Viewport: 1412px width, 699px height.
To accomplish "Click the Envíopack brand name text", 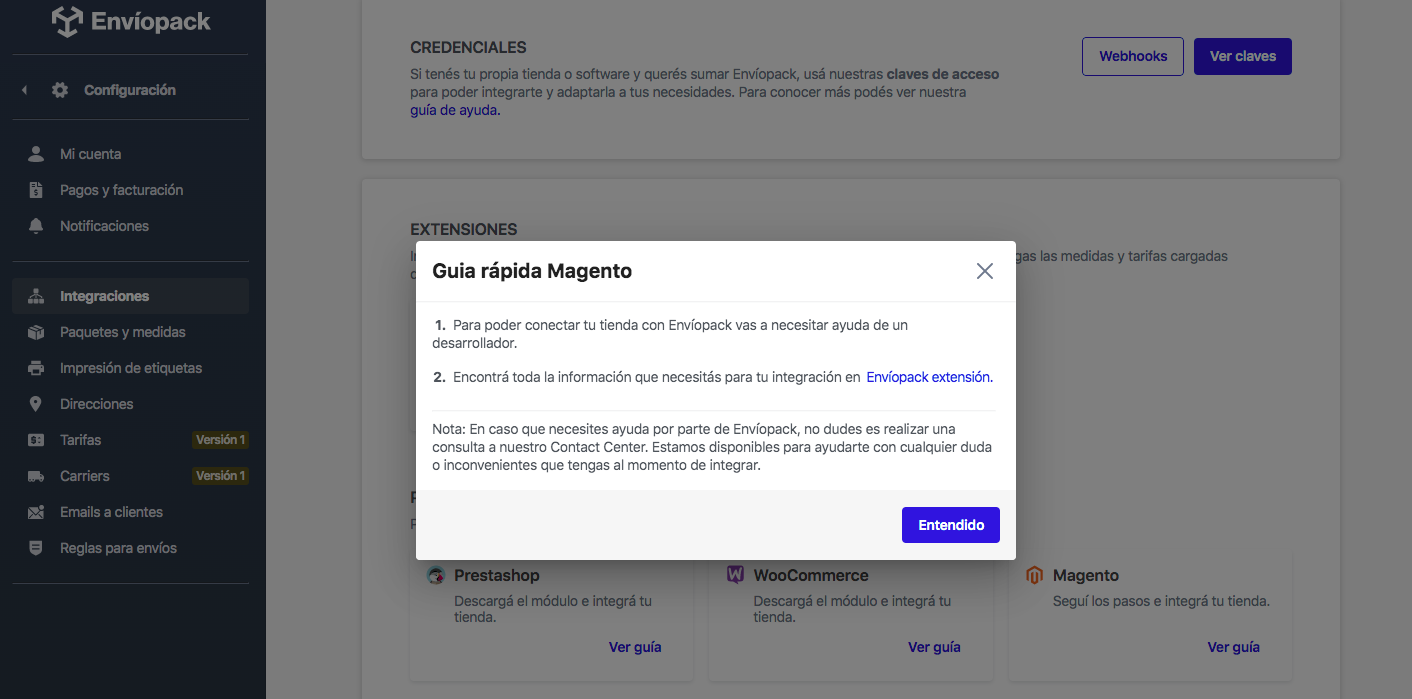I will (151, 22).
